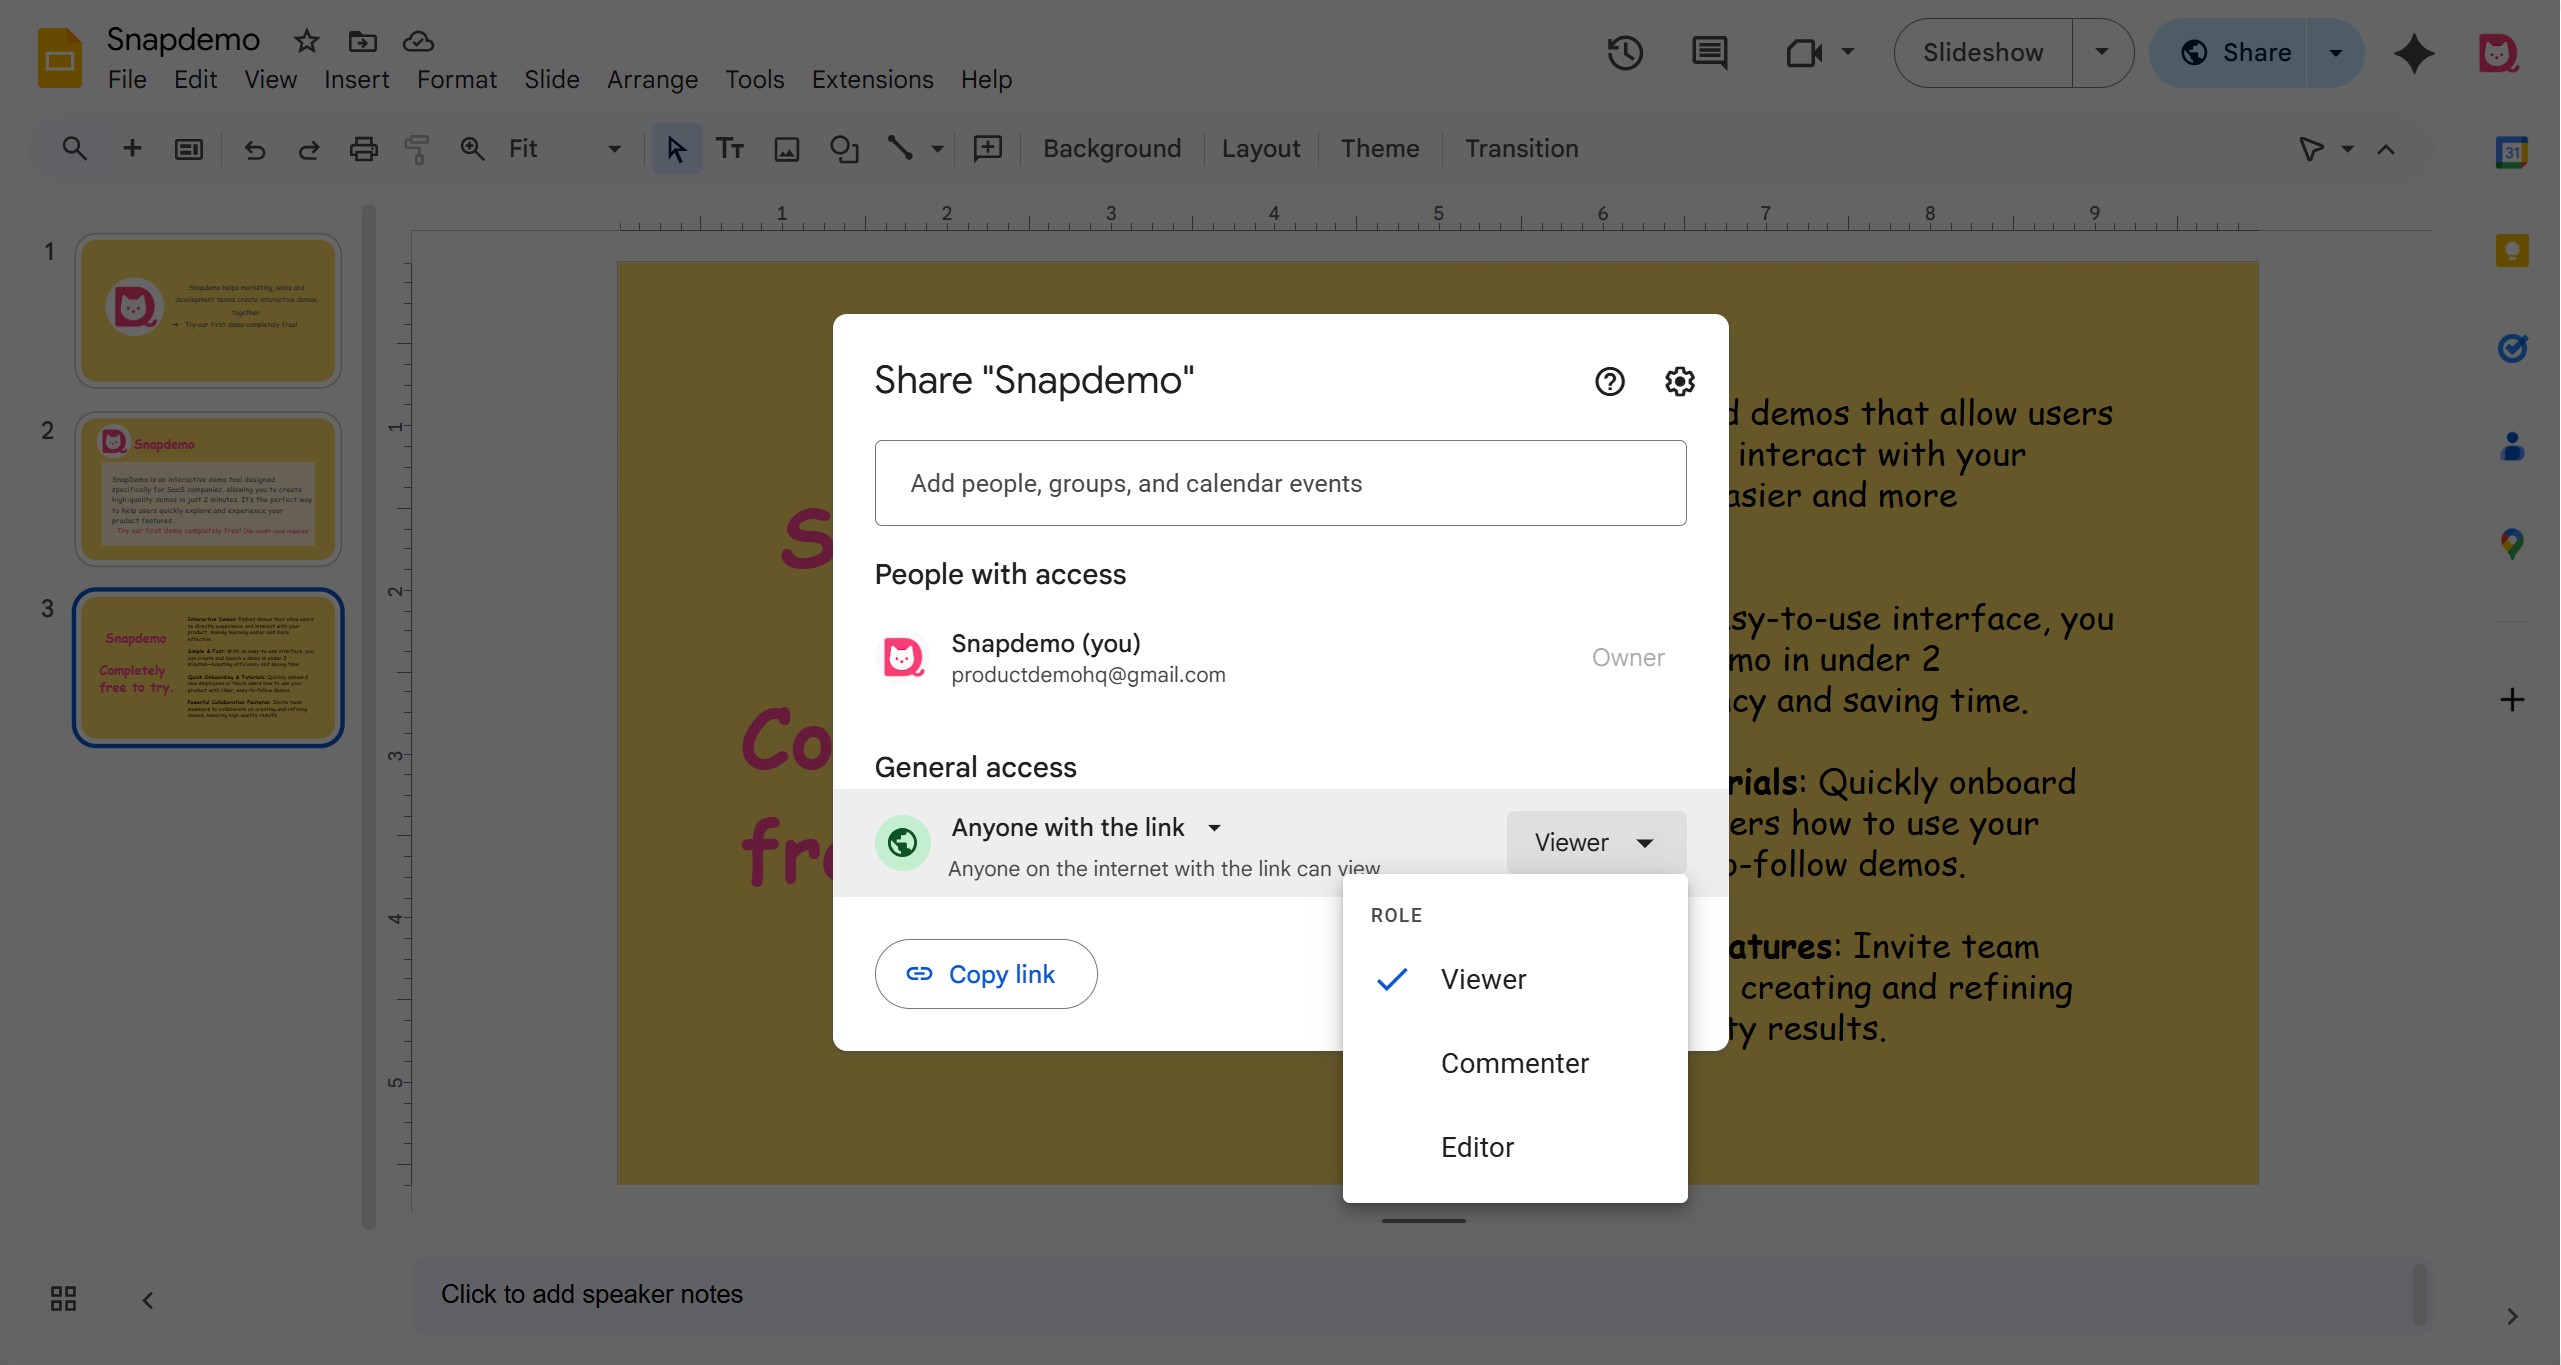The width and height of the screenshot is (2561, 1365).
Task: Add a new slide with plus icon
Action: [x=132, y=149]
